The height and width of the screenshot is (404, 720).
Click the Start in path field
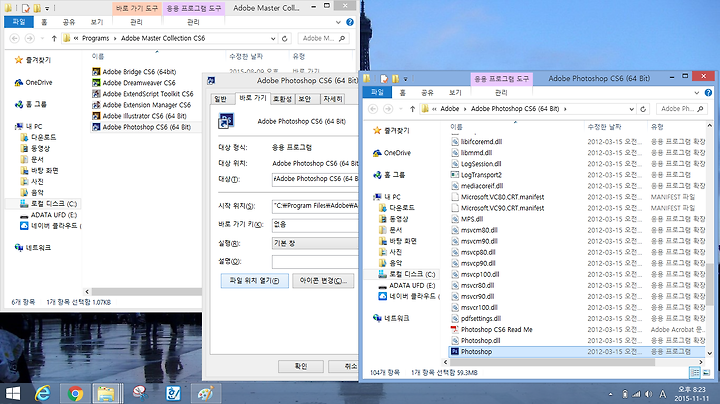[x=315, y=206]
